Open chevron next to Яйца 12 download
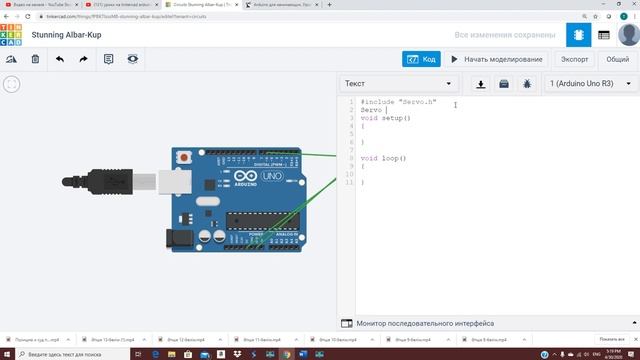The width and height of the screenshot is (640, 360). click(220, 340)
